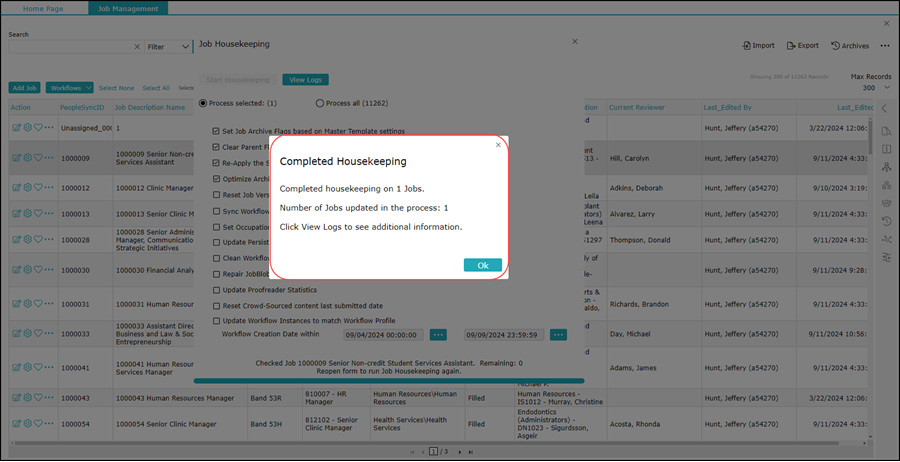Click Ok in Completed Housekeeping dialog

(482, 265)
